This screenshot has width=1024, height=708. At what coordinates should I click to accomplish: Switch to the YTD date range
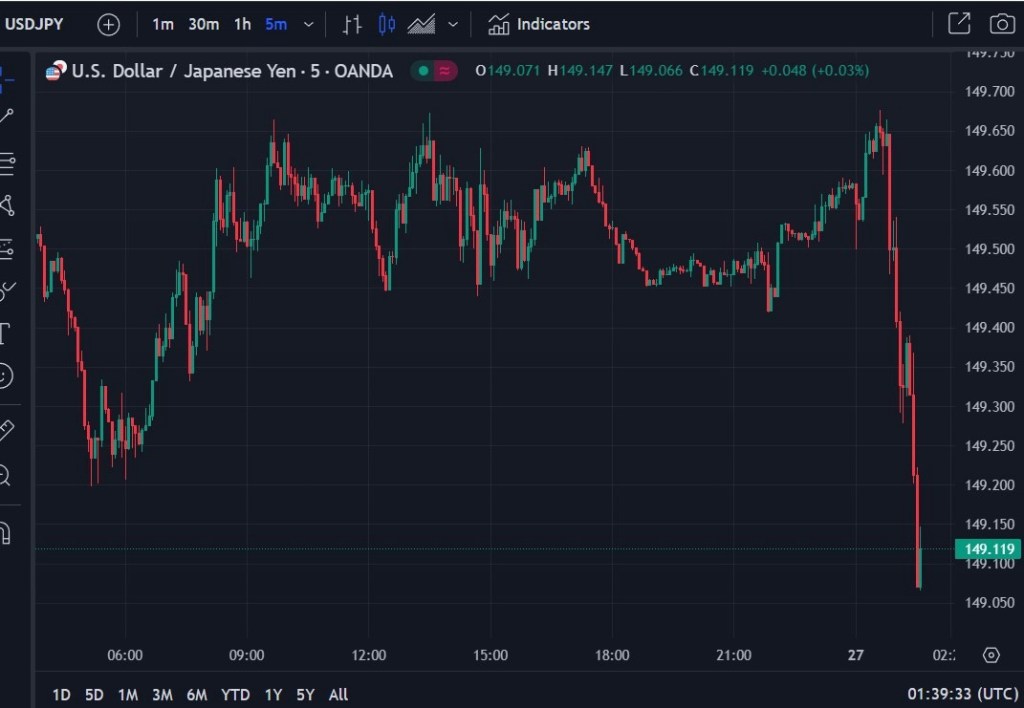(x=235, y=694)
